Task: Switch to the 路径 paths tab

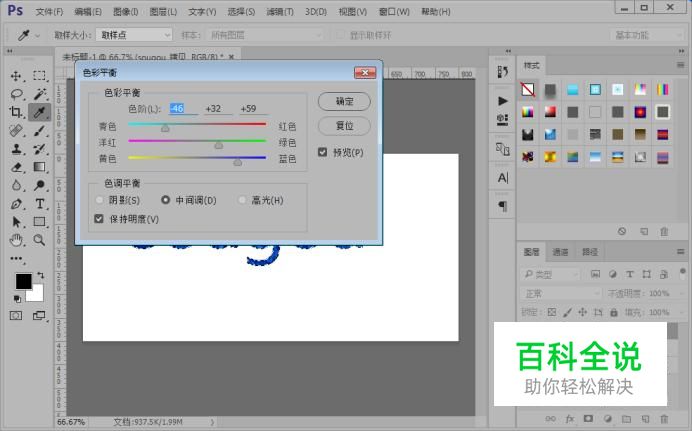Action: [590, 252]
